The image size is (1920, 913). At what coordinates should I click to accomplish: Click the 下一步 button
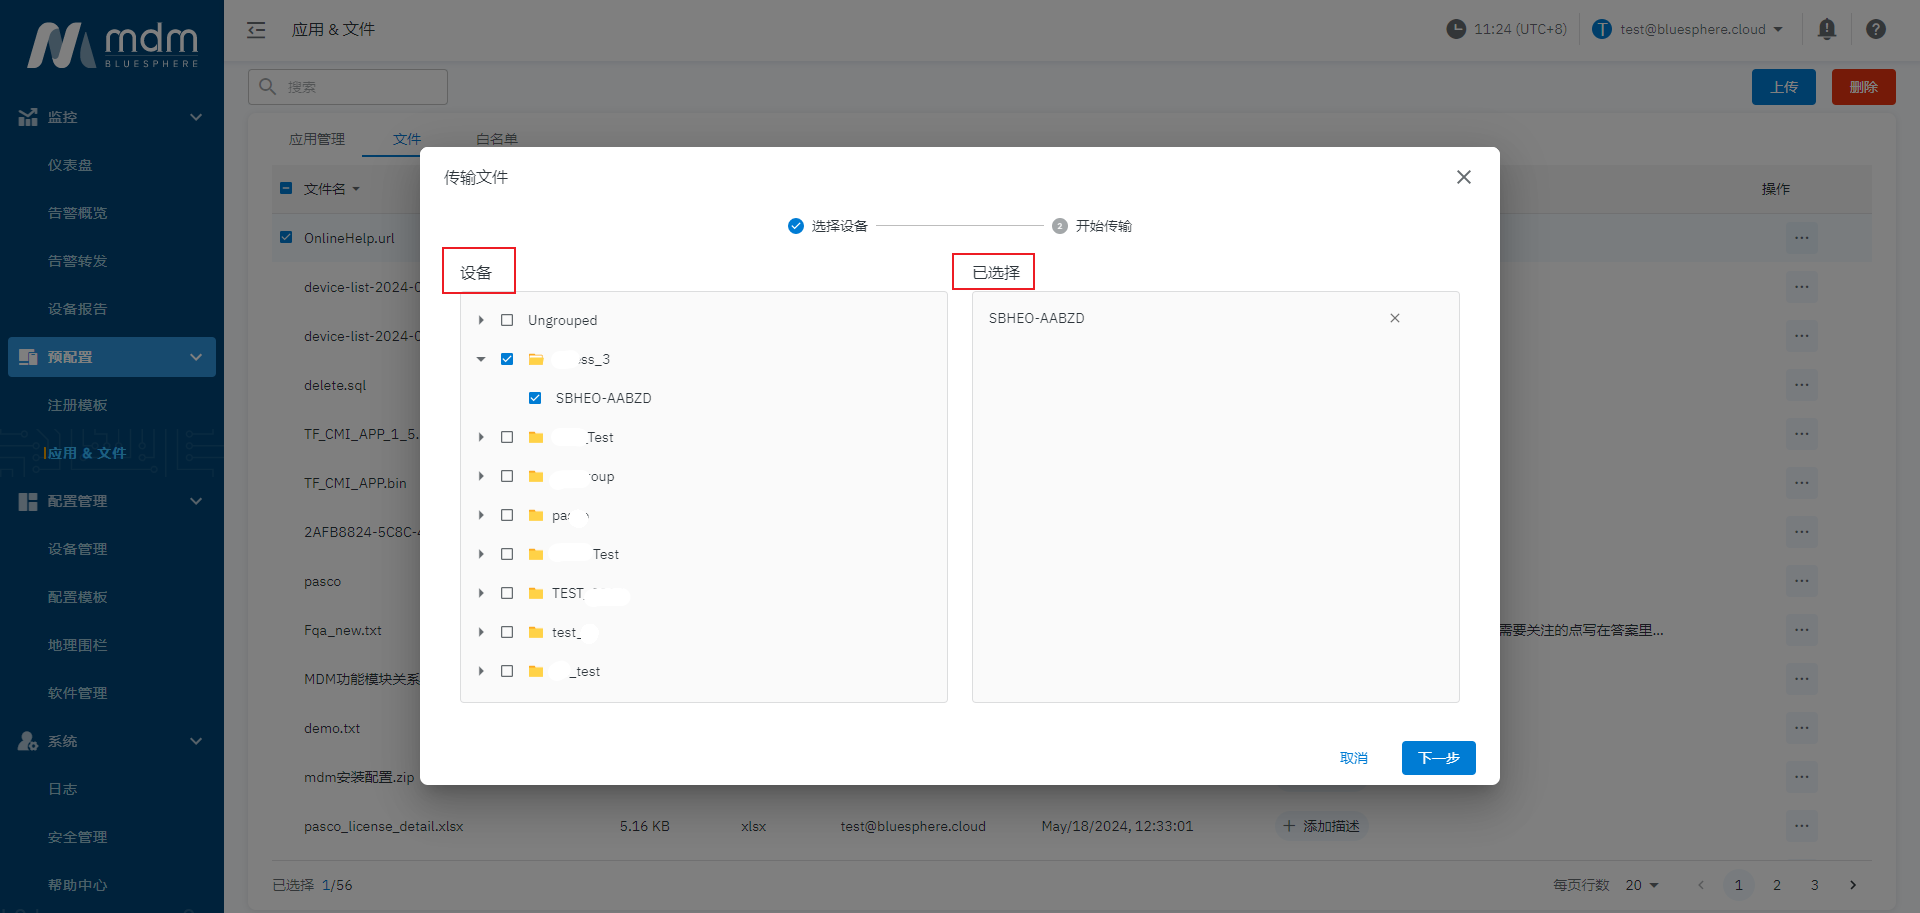(x=1438, y=758)
